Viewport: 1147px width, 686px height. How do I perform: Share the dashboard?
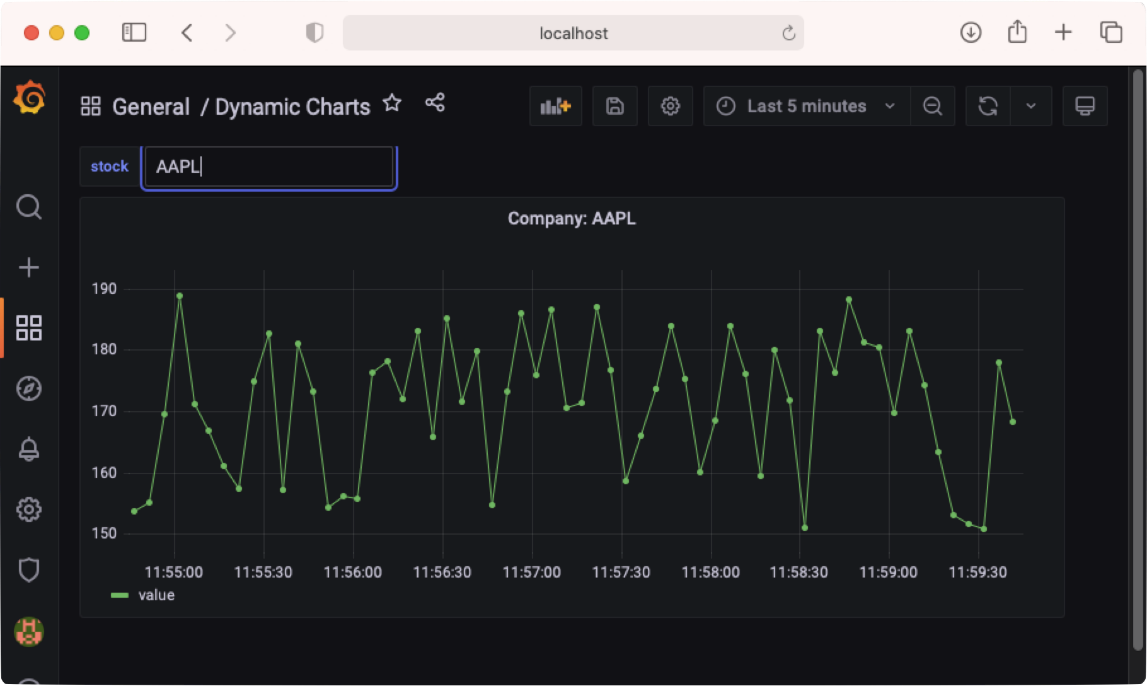click(435, 102)
